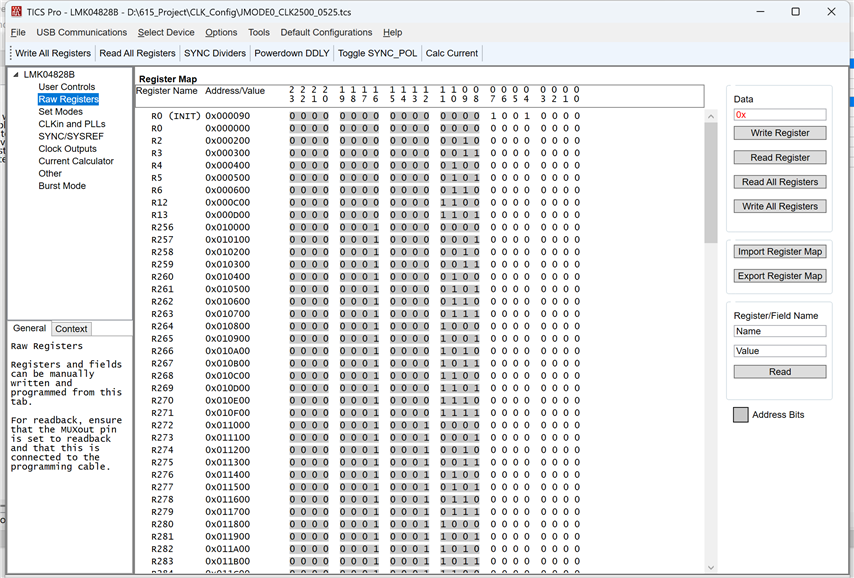Select Other in the tree
854x578 pixels.
tap(50, 173)
